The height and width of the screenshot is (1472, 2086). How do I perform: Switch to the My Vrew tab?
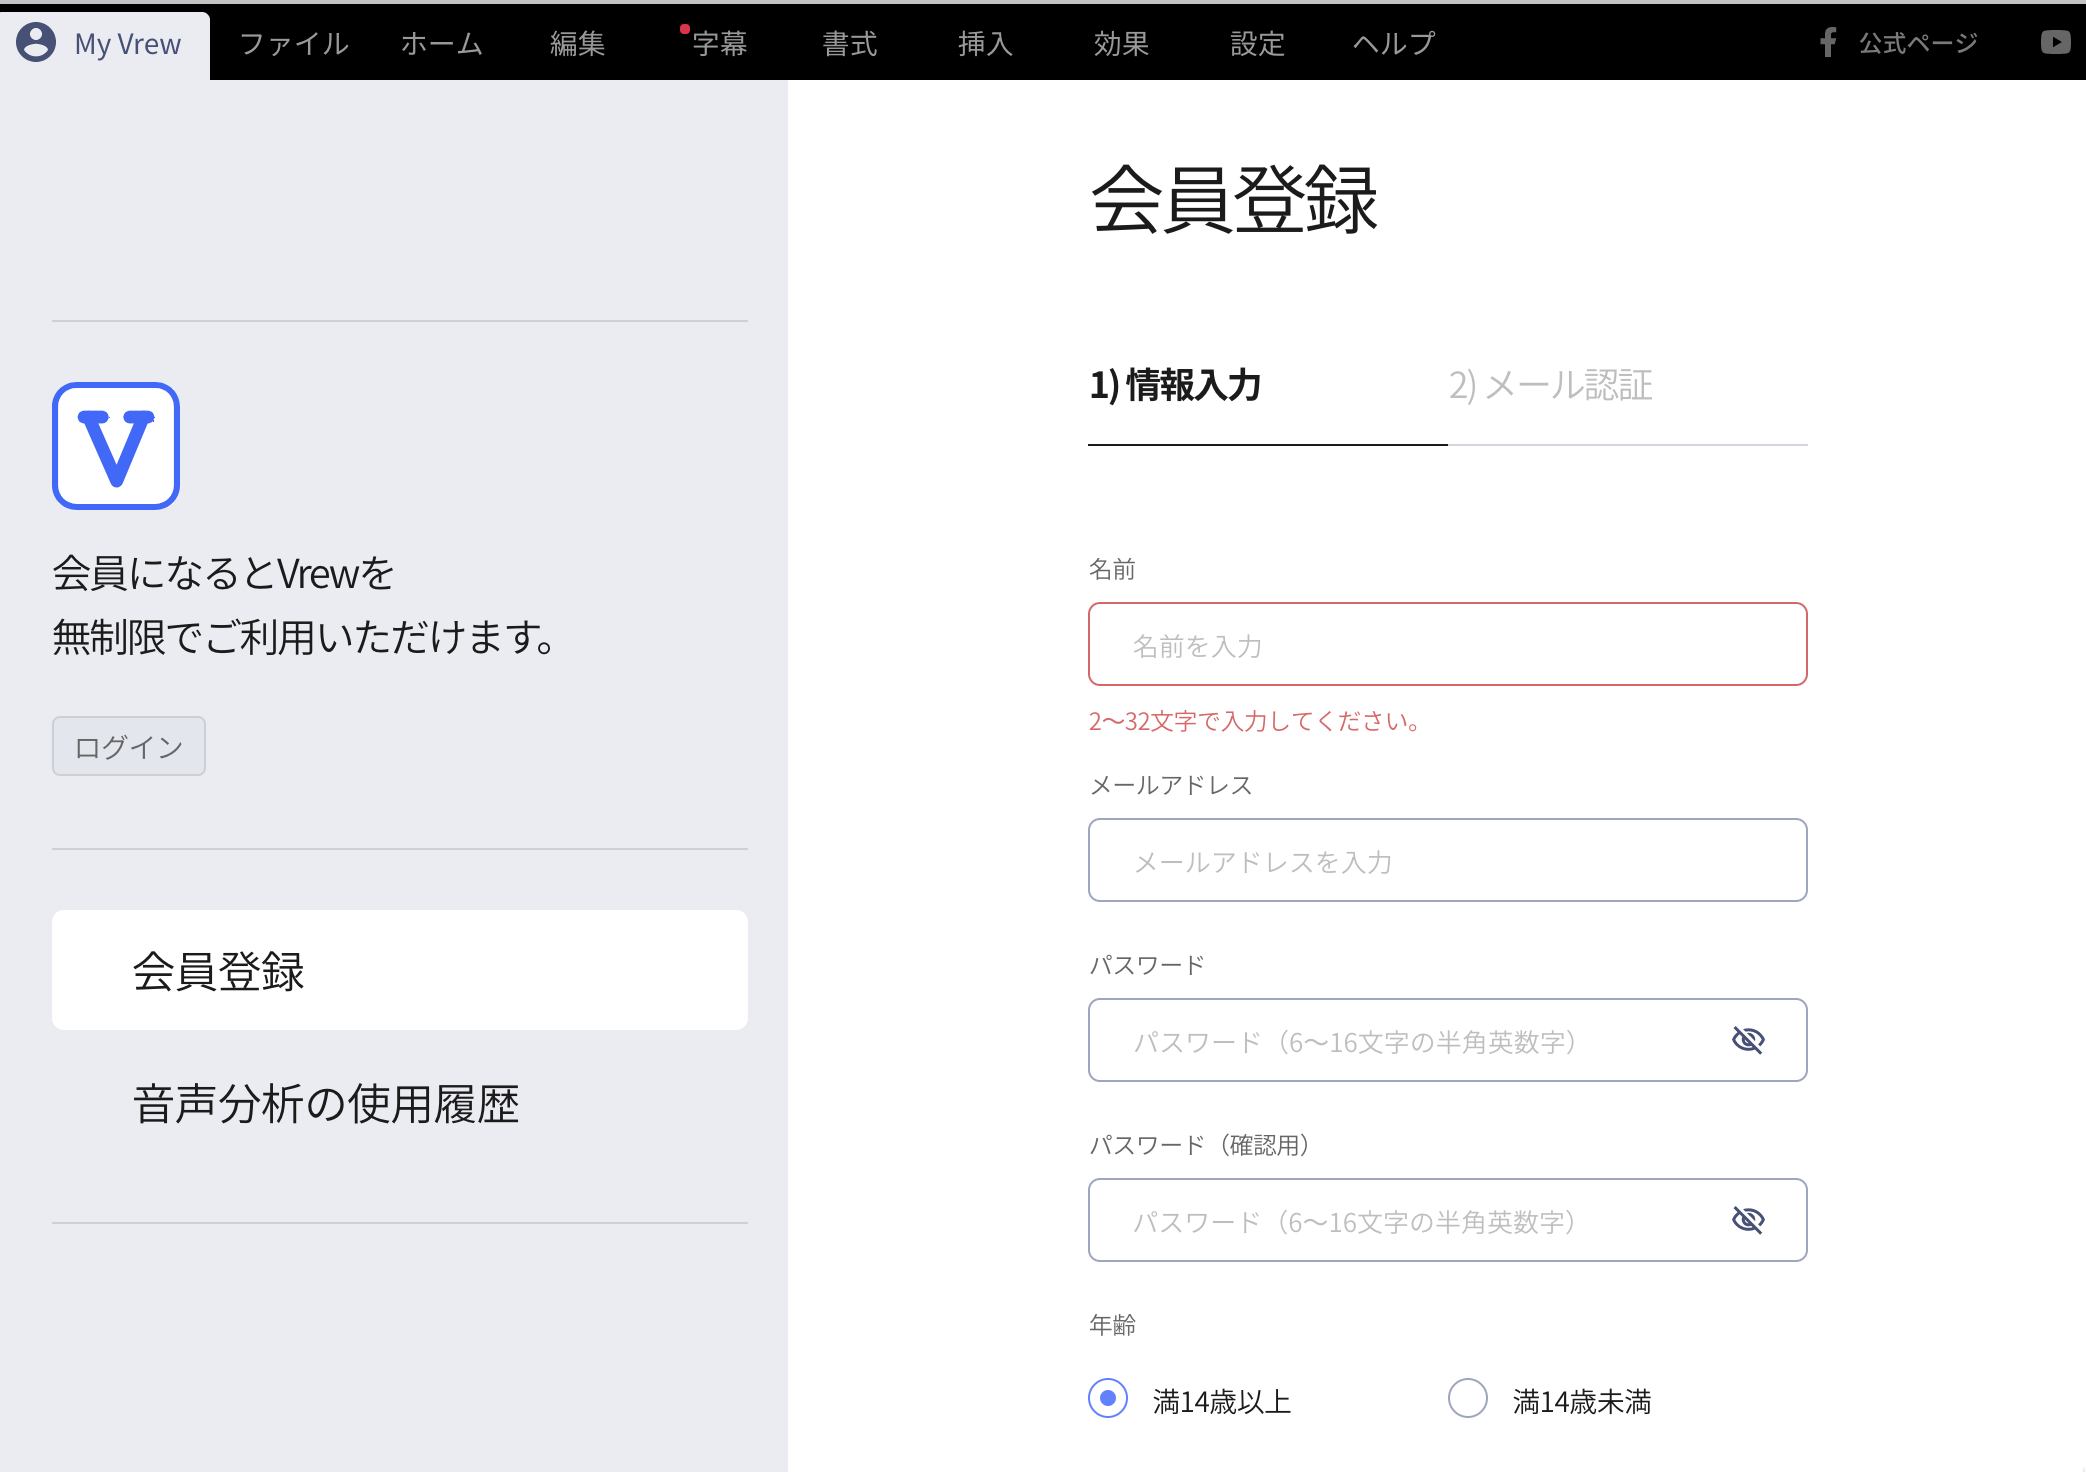point(105,44)
